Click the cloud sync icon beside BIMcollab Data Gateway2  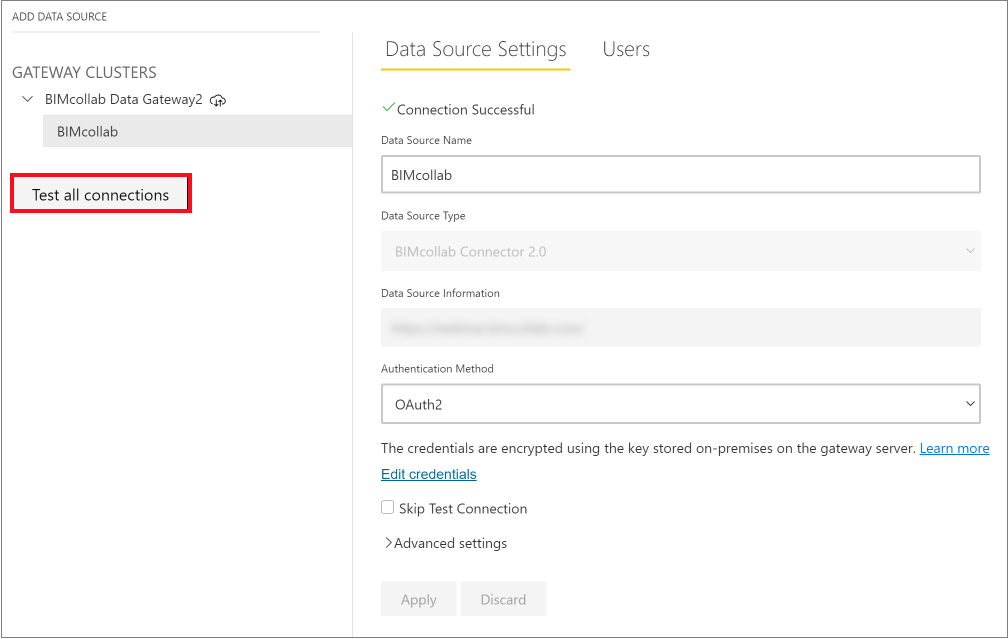point(218,100)
